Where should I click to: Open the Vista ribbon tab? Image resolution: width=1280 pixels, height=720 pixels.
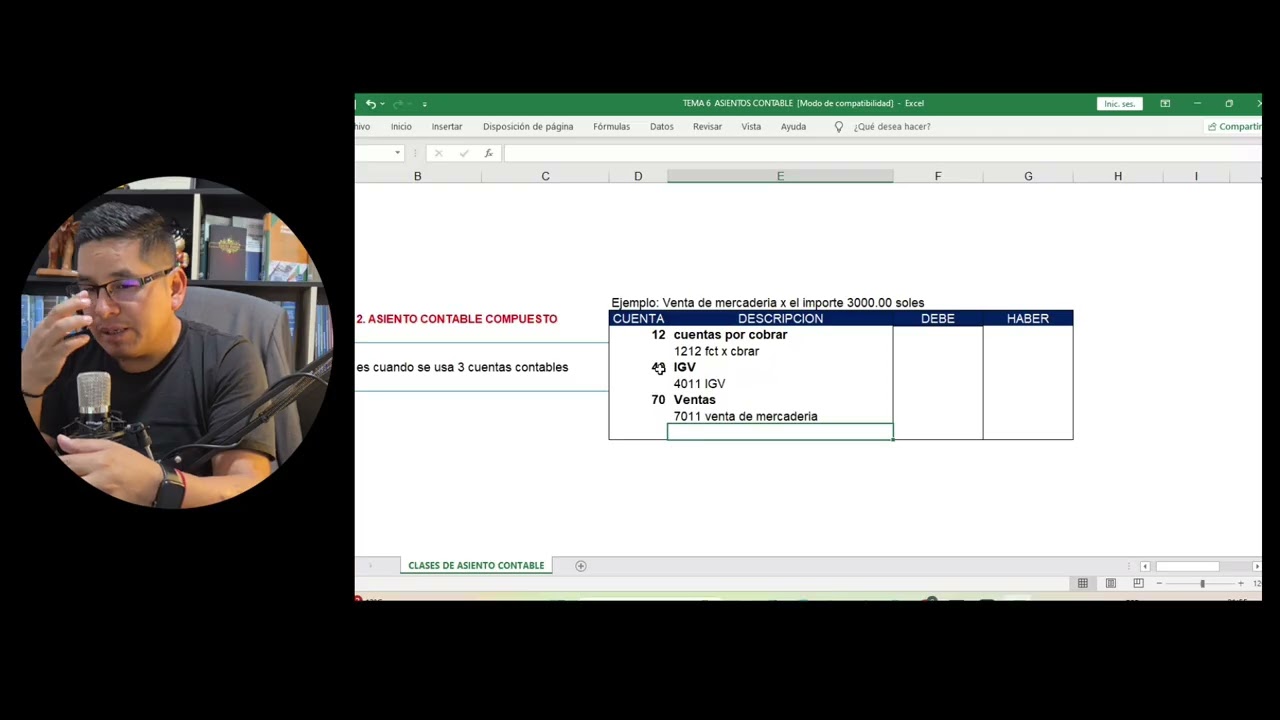coord(751,127)
